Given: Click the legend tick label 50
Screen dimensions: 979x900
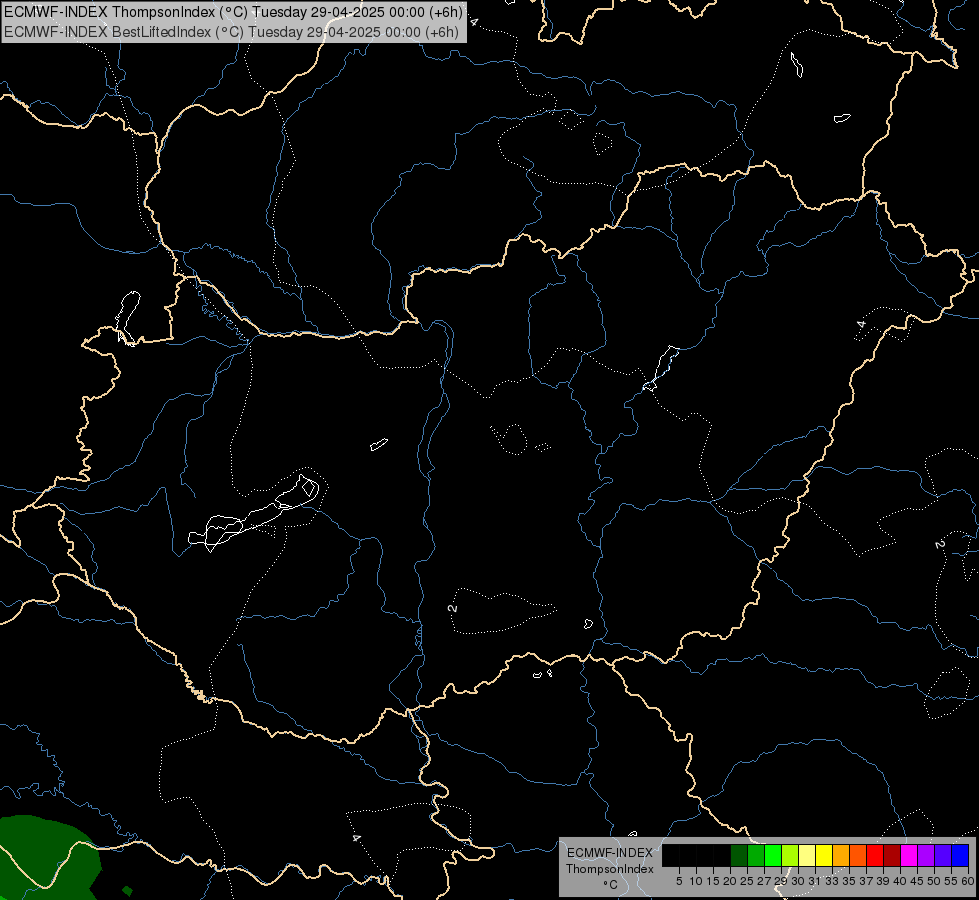Looking at the screenshot, I should click(x=935, y=881).
